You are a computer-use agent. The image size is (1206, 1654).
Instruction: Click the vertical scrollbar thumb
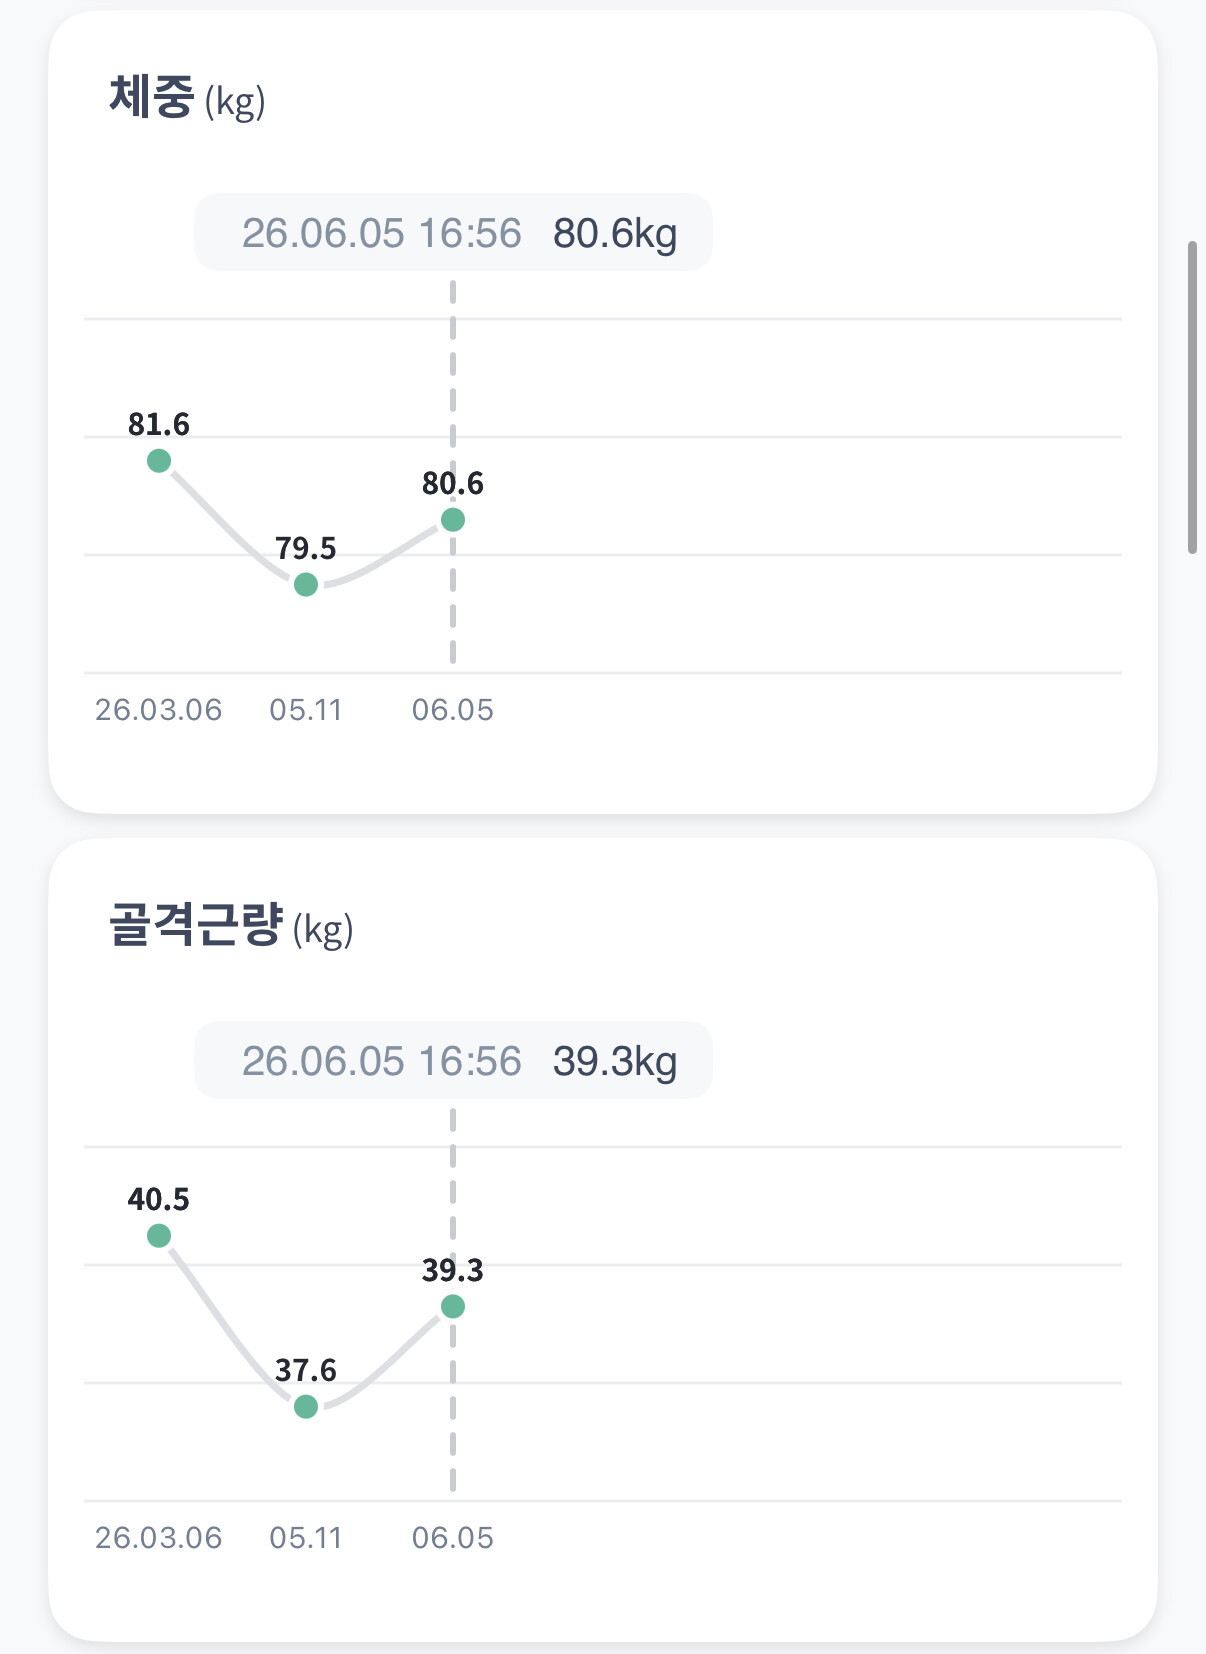click(1192, 397)
